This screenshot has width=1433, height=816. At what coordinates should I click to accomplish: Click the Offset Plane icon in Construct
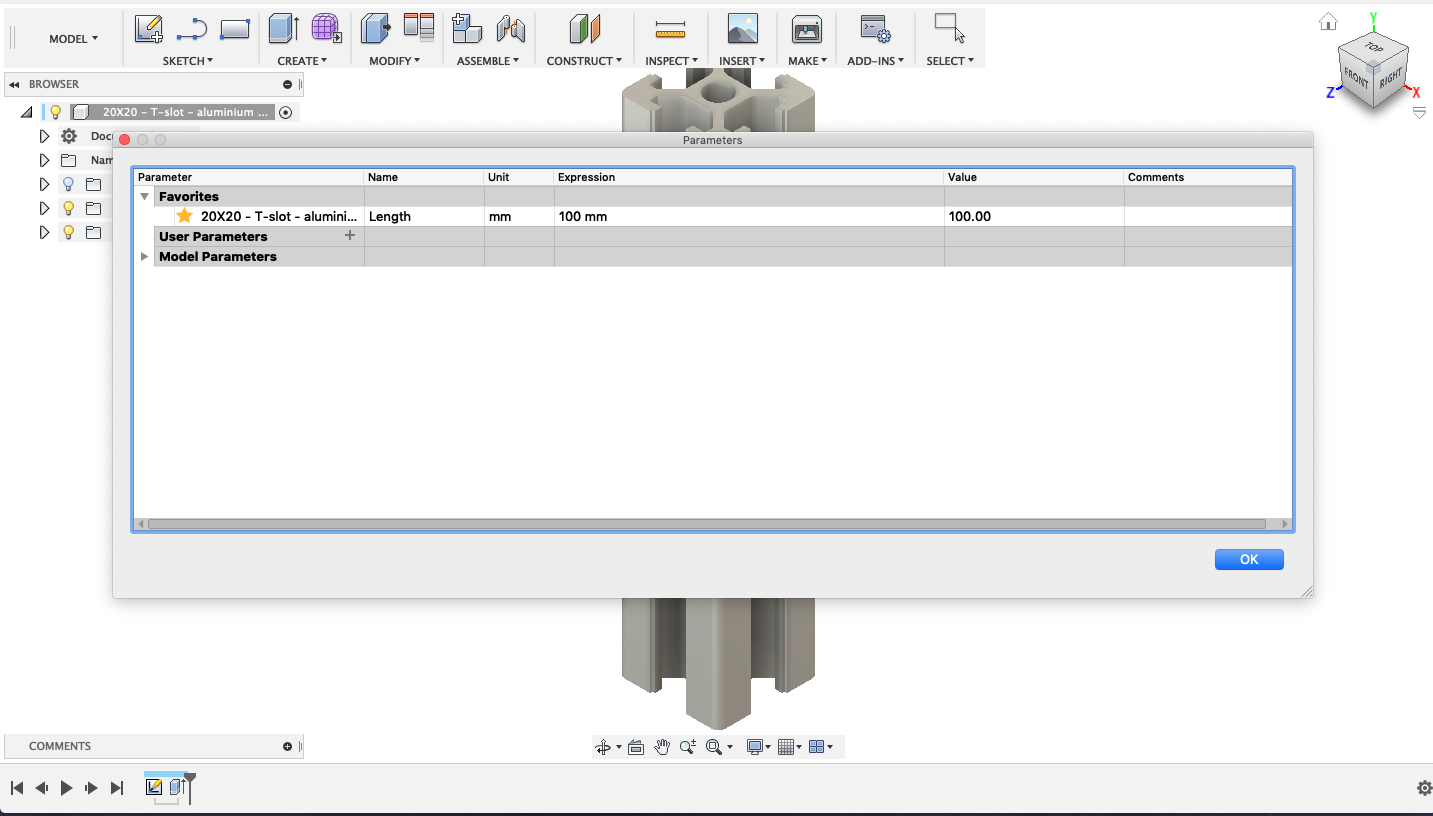tap(584, 29)
